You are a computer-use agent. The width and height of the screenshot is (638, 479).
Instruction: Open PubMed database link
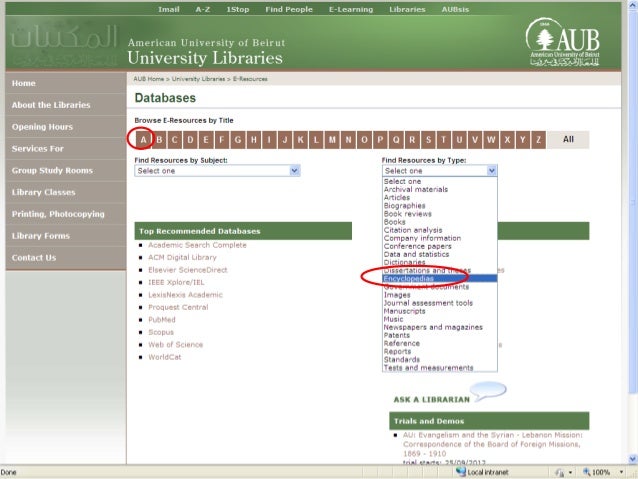click(162, 319)
